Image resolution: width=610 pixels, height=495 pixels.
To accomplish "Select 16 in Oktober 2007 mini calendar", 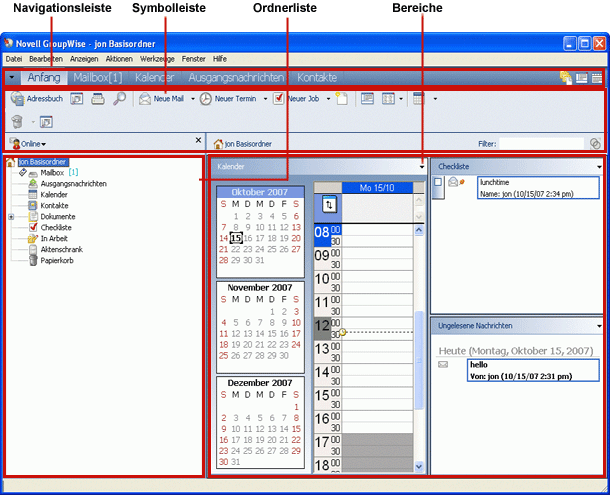I will tap(248, 238).
